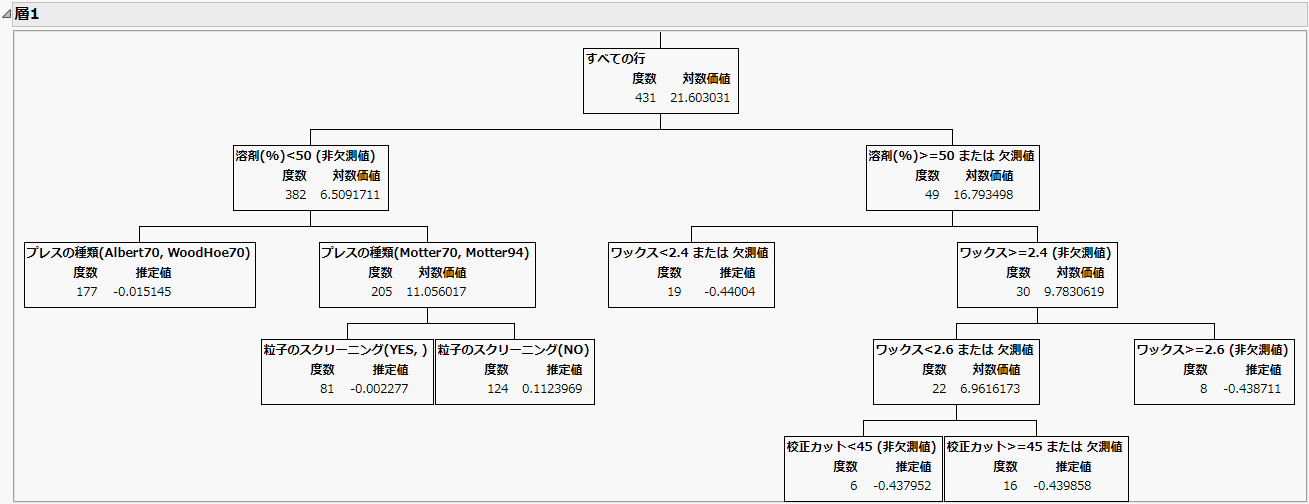Select node ワックス>=2.4 (非欠測値)
This screenshot has height=504, width=1309.
pyautogui.click(x=1035, y=252)
